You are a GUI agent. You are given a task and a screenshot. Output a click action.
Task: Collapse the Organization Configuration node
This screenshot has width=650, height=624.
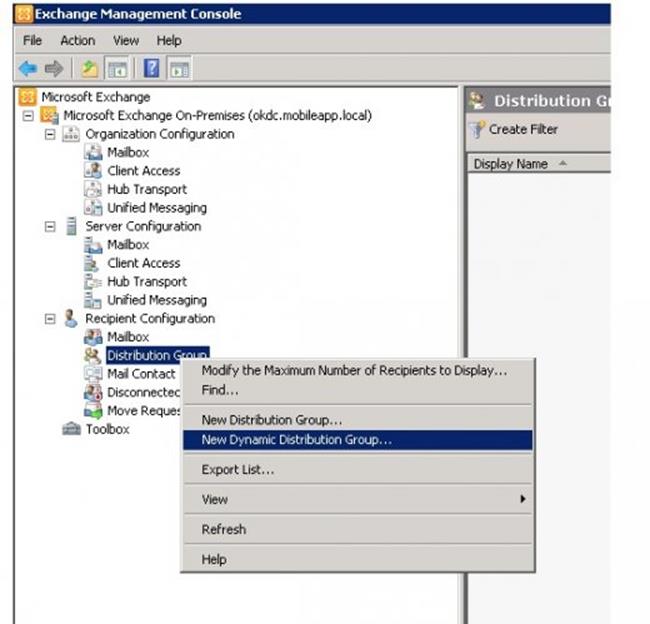(x=50, y=134)
